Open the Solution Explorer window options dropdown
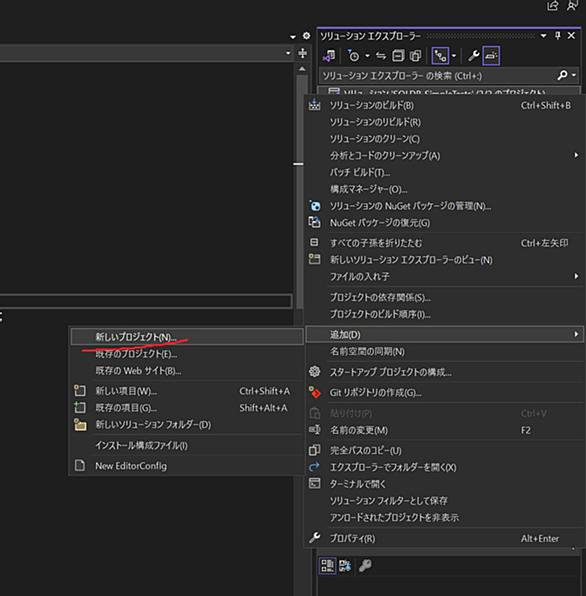 543,35
